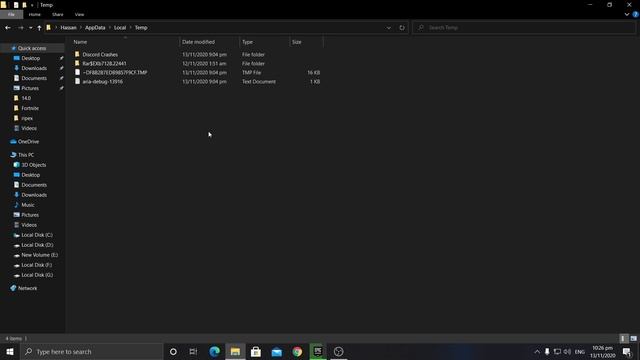The height and width of the screenshot is (360, 640).
Task: Refresh the Temp folder view
Action: pyautogui.click(x=402, y=28)
